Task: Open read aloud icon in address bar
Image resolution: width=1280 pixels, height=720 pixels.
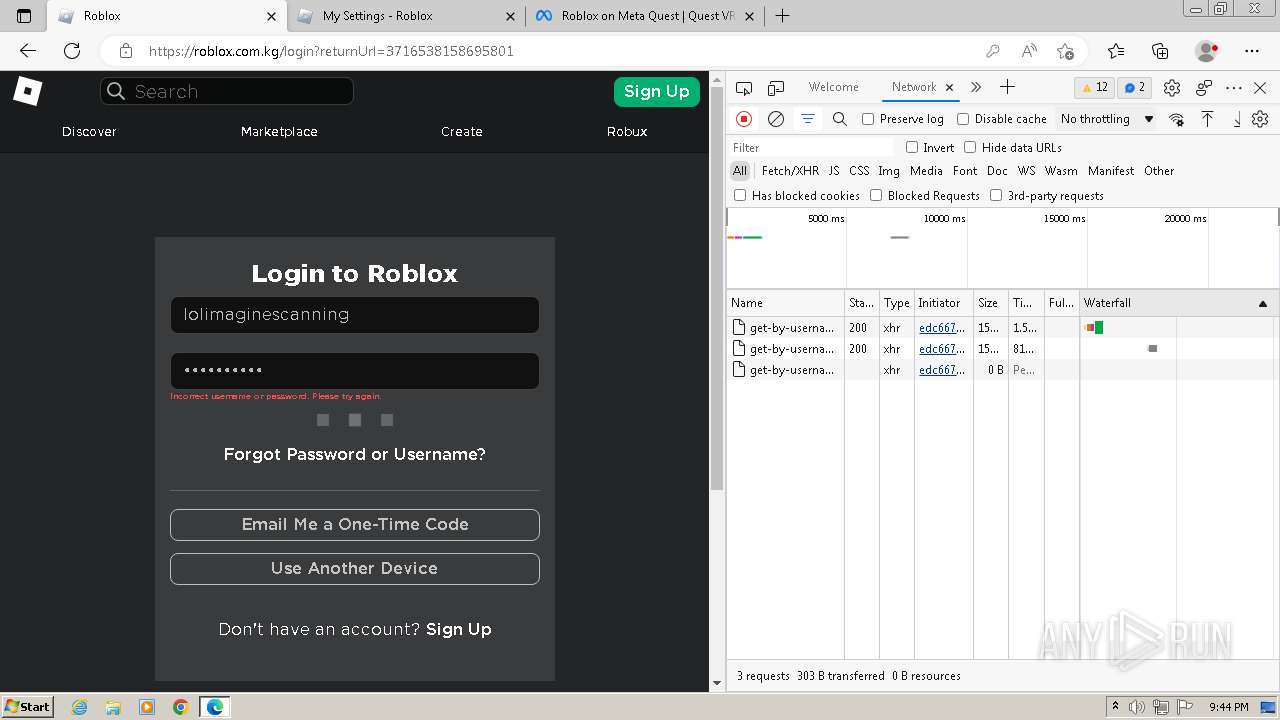Action: pos(1029,51)
